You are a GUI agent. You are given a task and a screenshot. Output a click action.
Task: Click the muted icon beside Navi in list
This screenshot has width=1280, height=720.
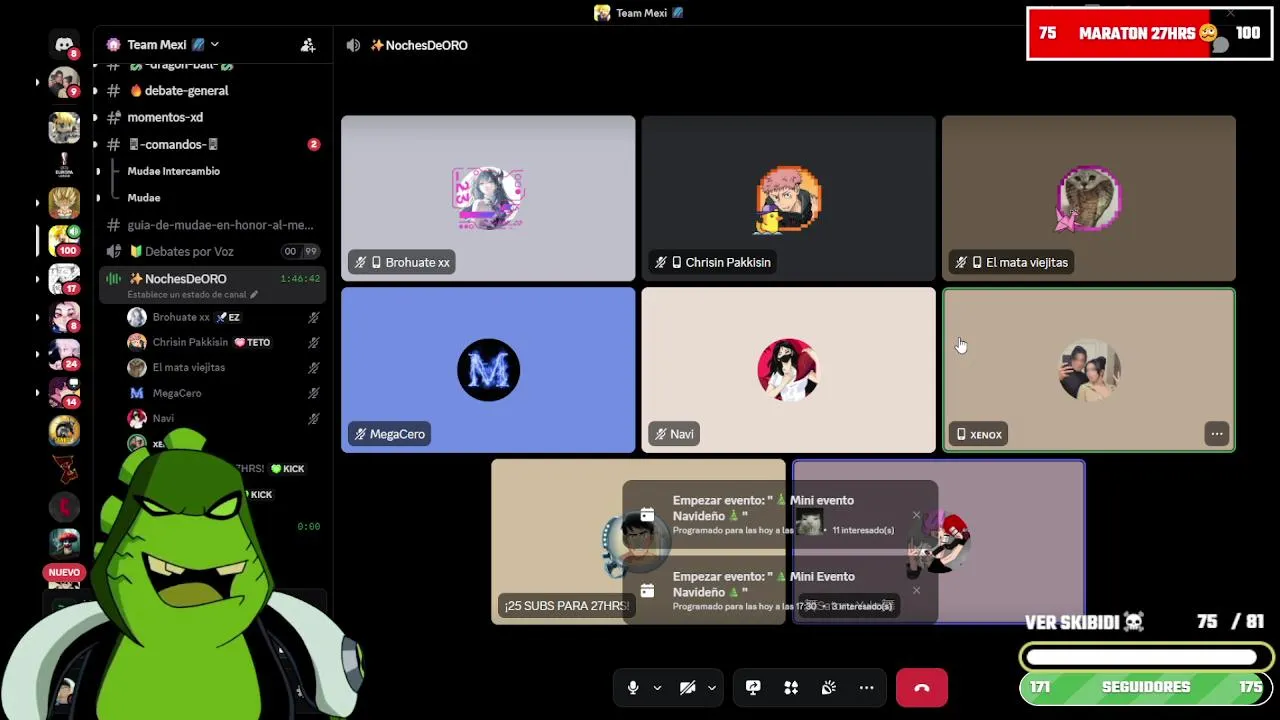click(x=314, y=418)
